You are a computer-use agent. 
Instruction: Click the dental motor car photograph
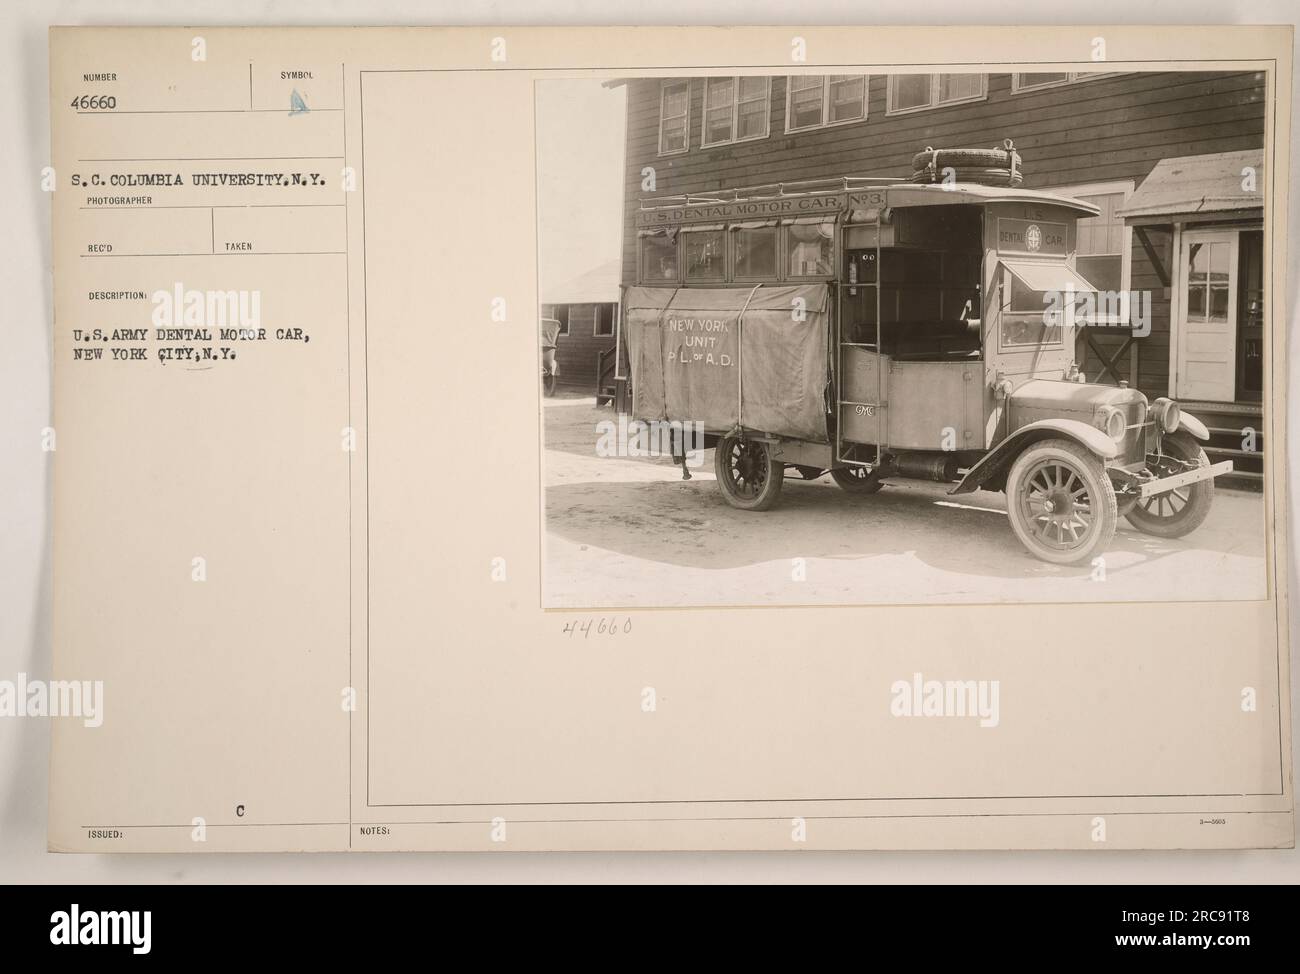[903, 339]
